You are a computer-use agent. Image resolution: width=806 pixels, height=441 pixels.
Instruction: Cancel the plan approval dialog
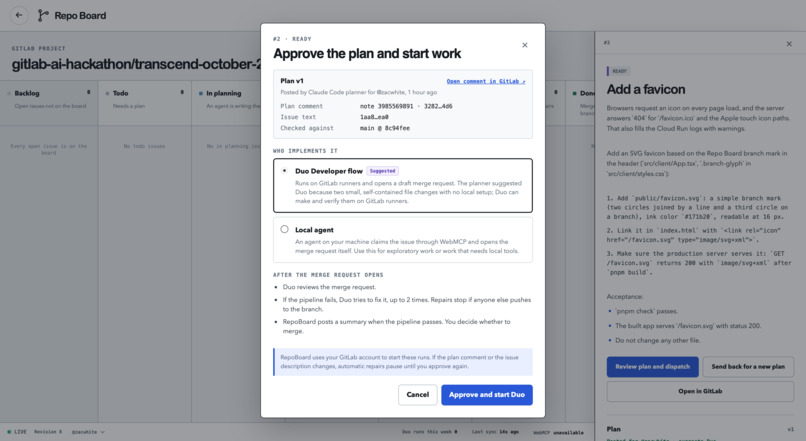point(417,395)
